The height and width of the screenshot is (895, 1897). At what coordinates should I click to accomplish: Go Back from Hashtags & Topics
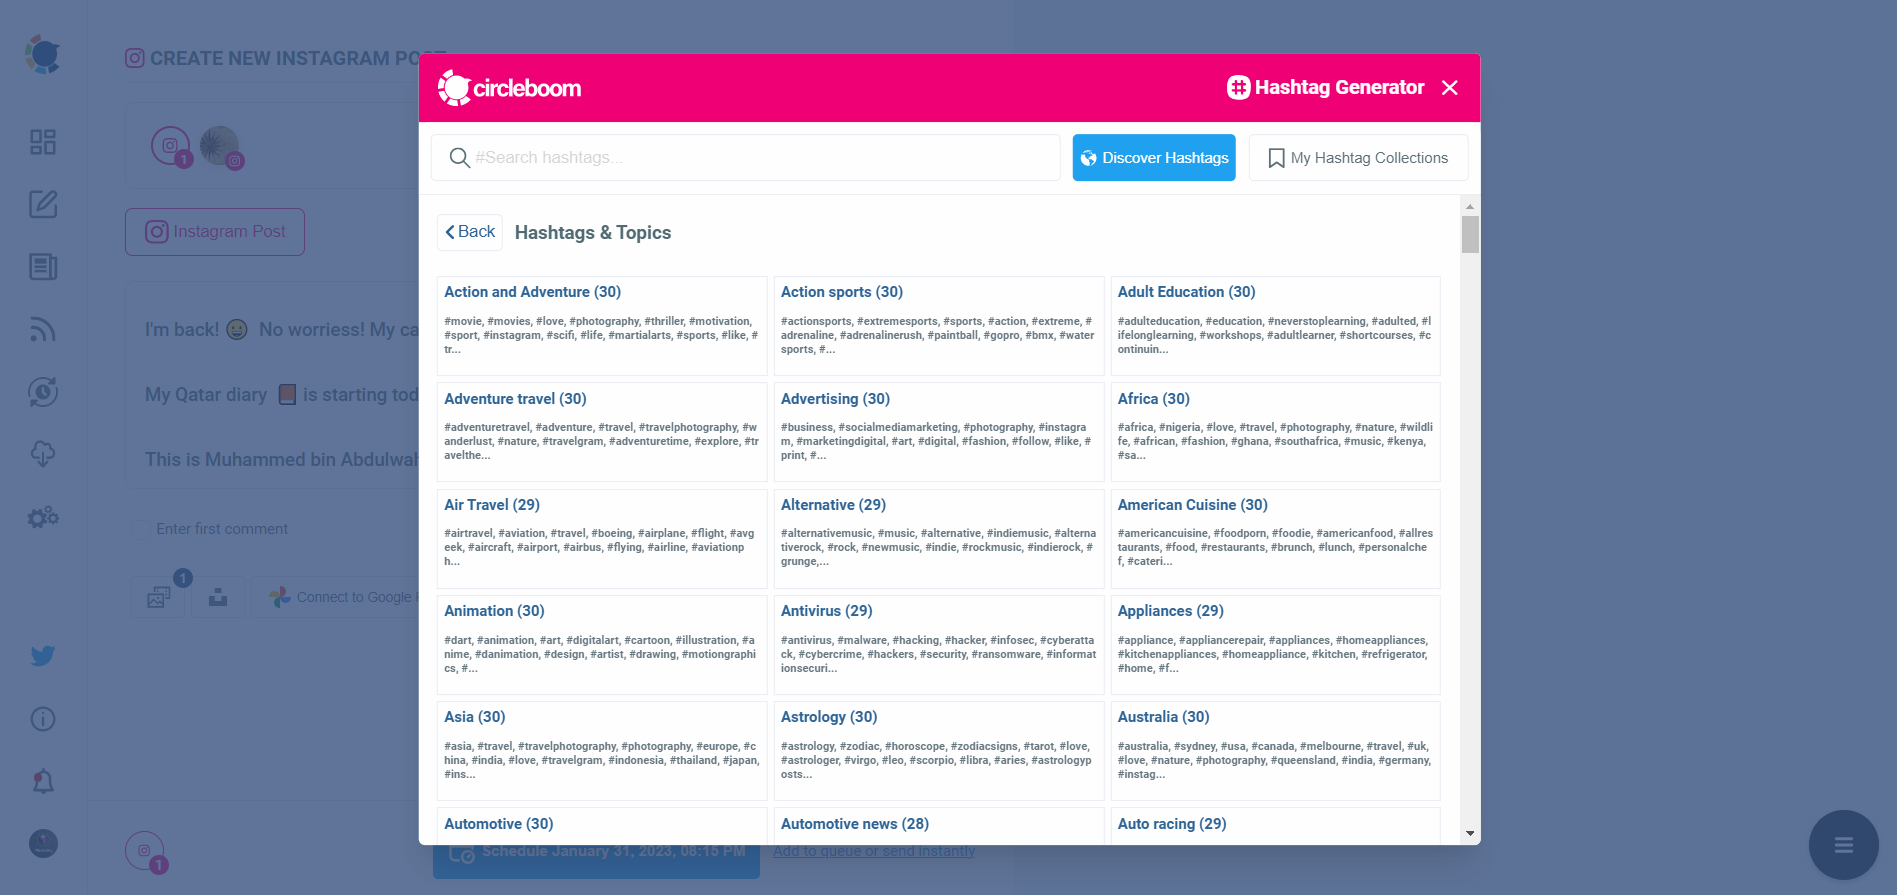(470, 232)
